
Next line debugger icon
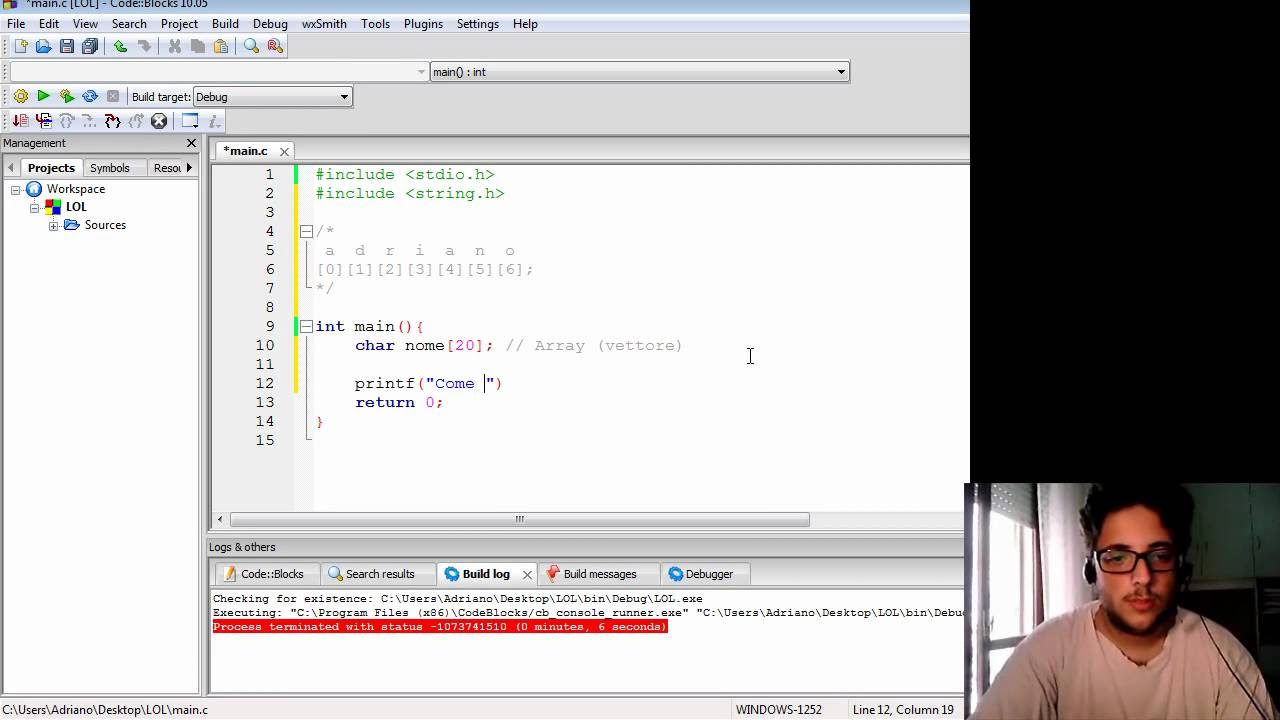[x=66, y=121]
